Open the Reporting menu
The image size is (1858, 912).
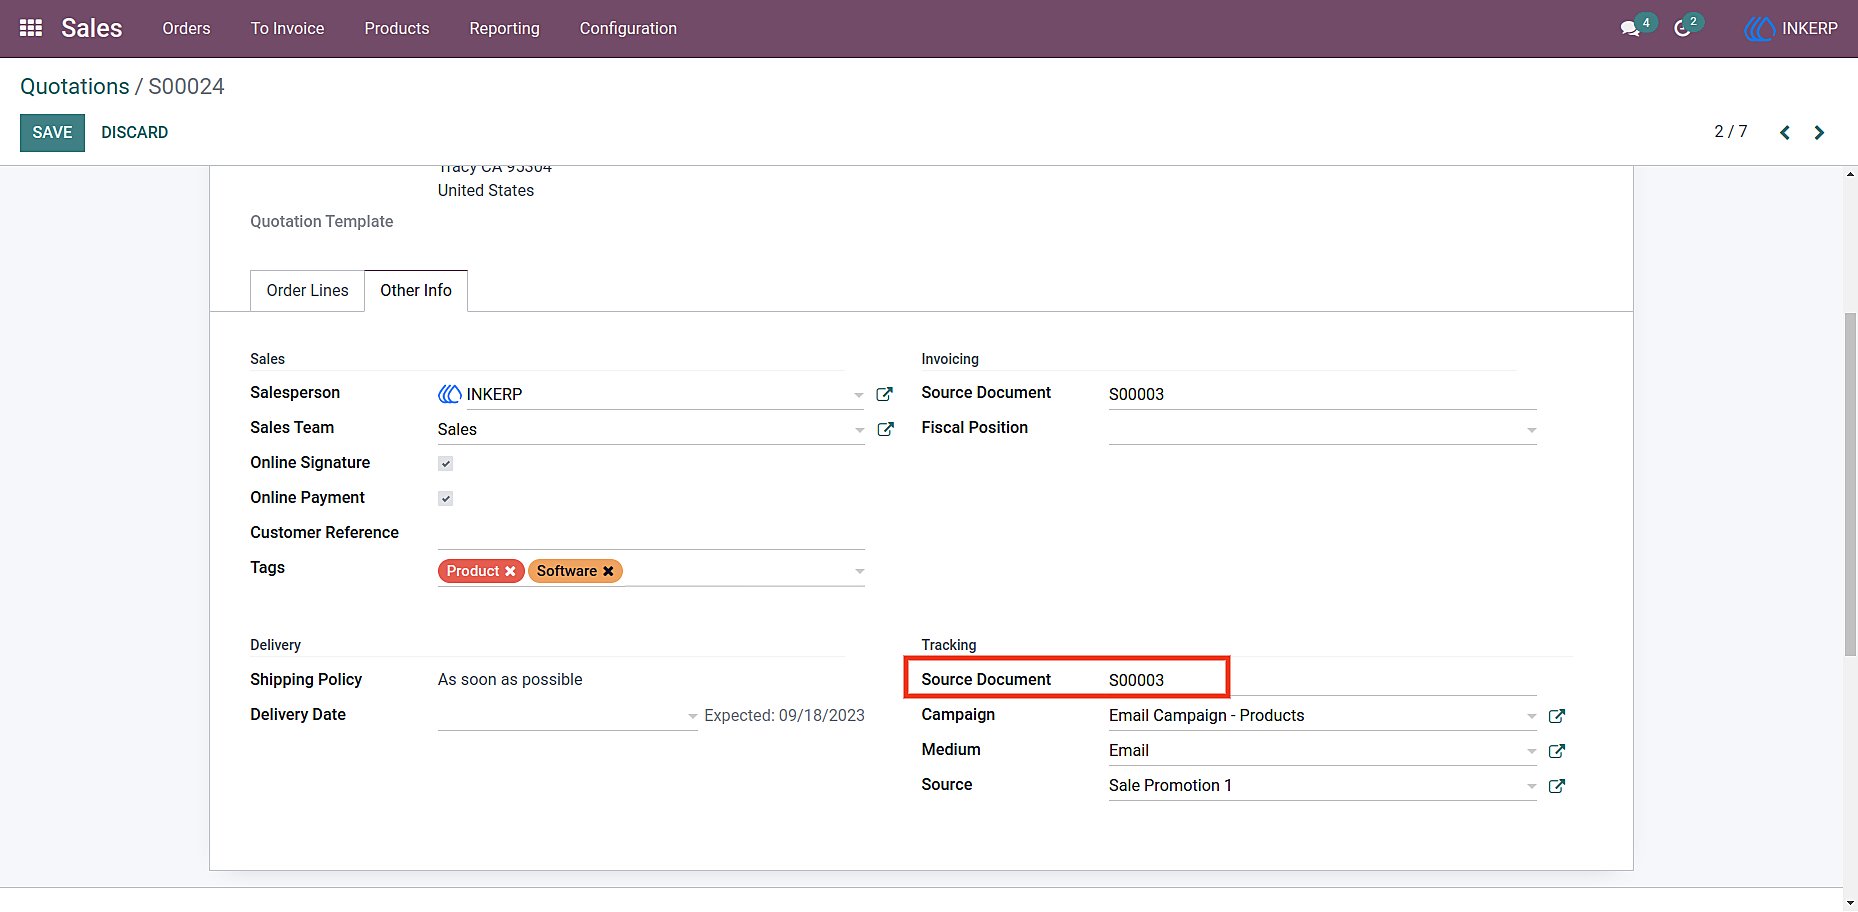[x=504, y=28]
